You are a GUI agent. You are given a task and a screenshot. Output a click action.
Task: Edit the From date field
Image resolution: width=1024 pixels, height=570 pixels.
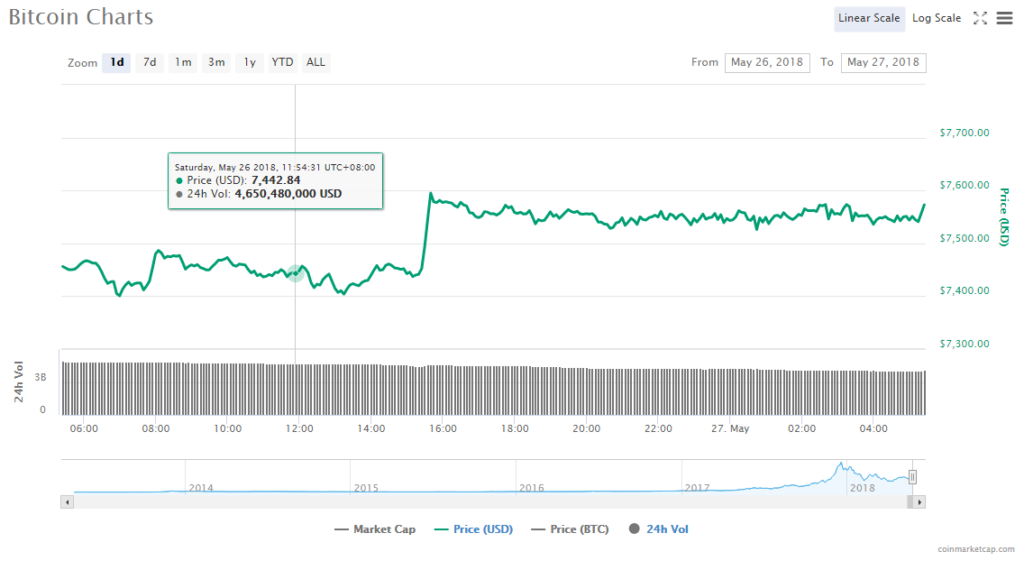click(x=767, y=62)
